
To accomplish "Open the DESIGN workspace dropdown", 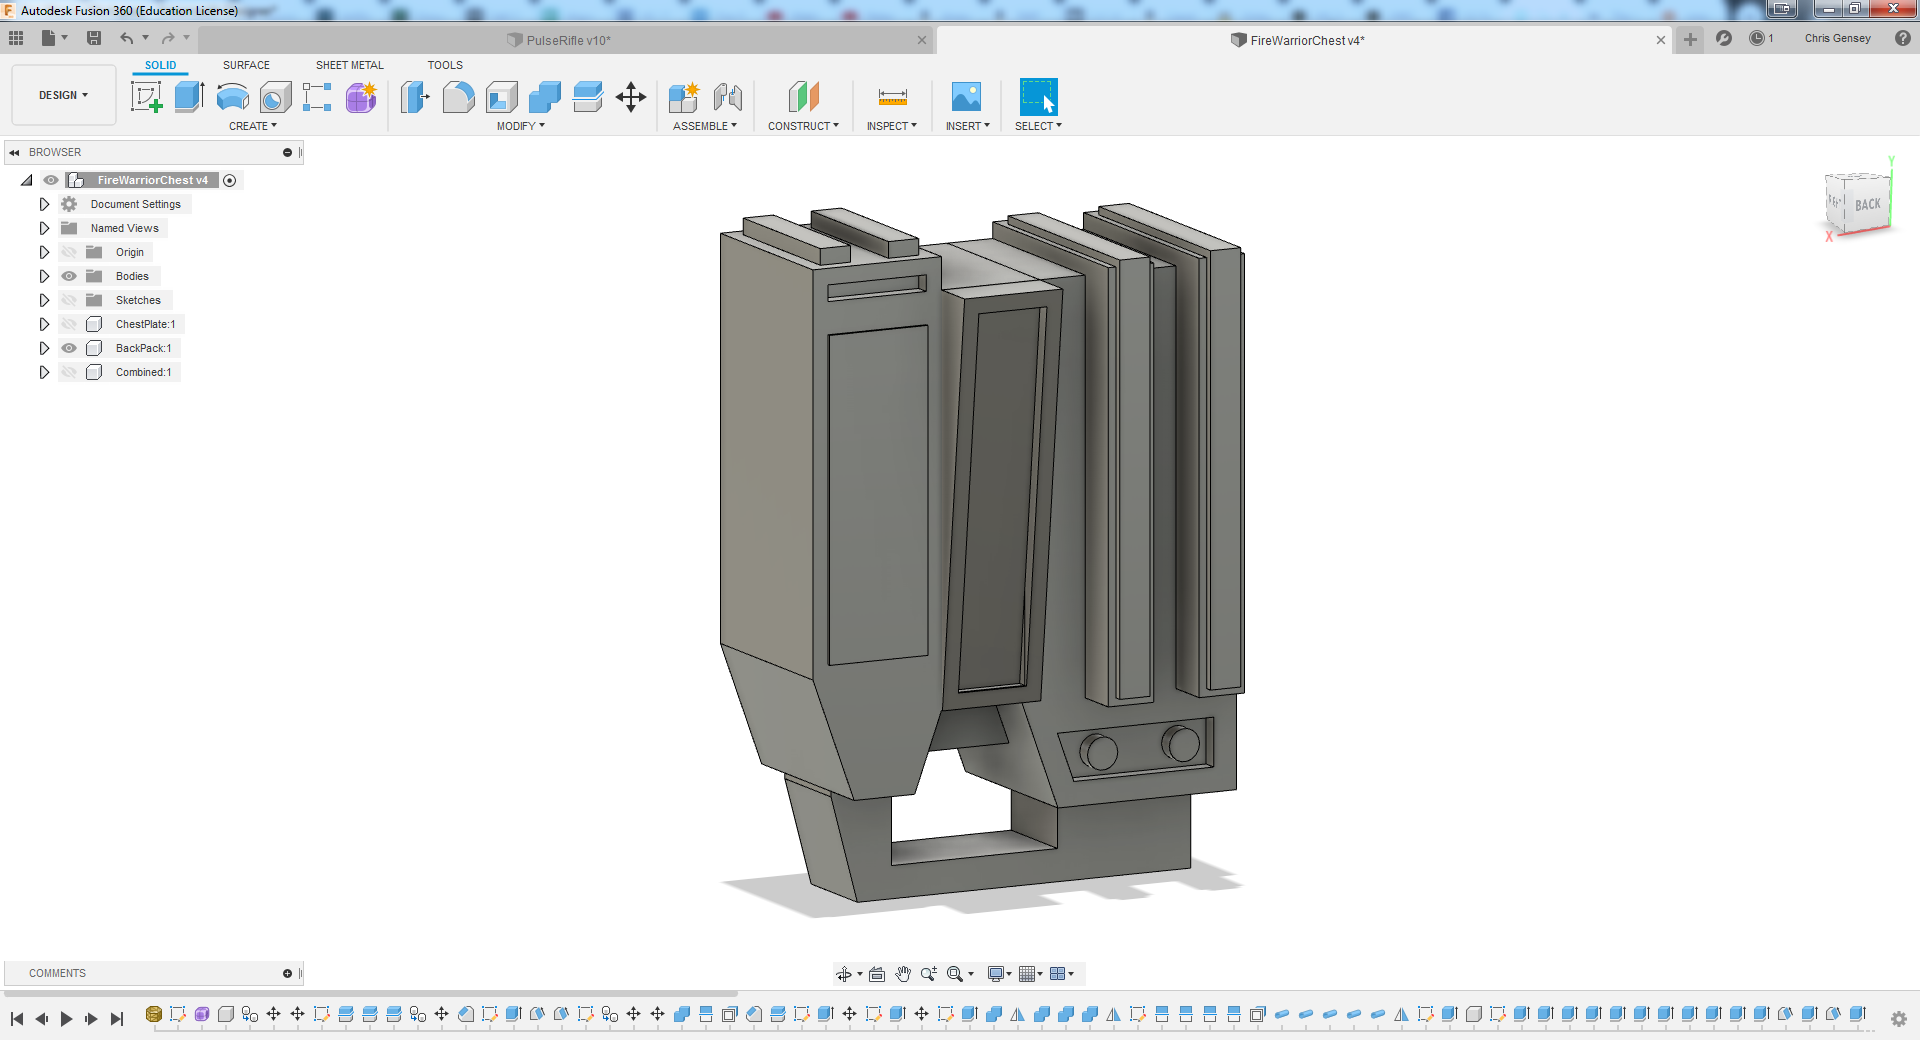I will point(63,95).
